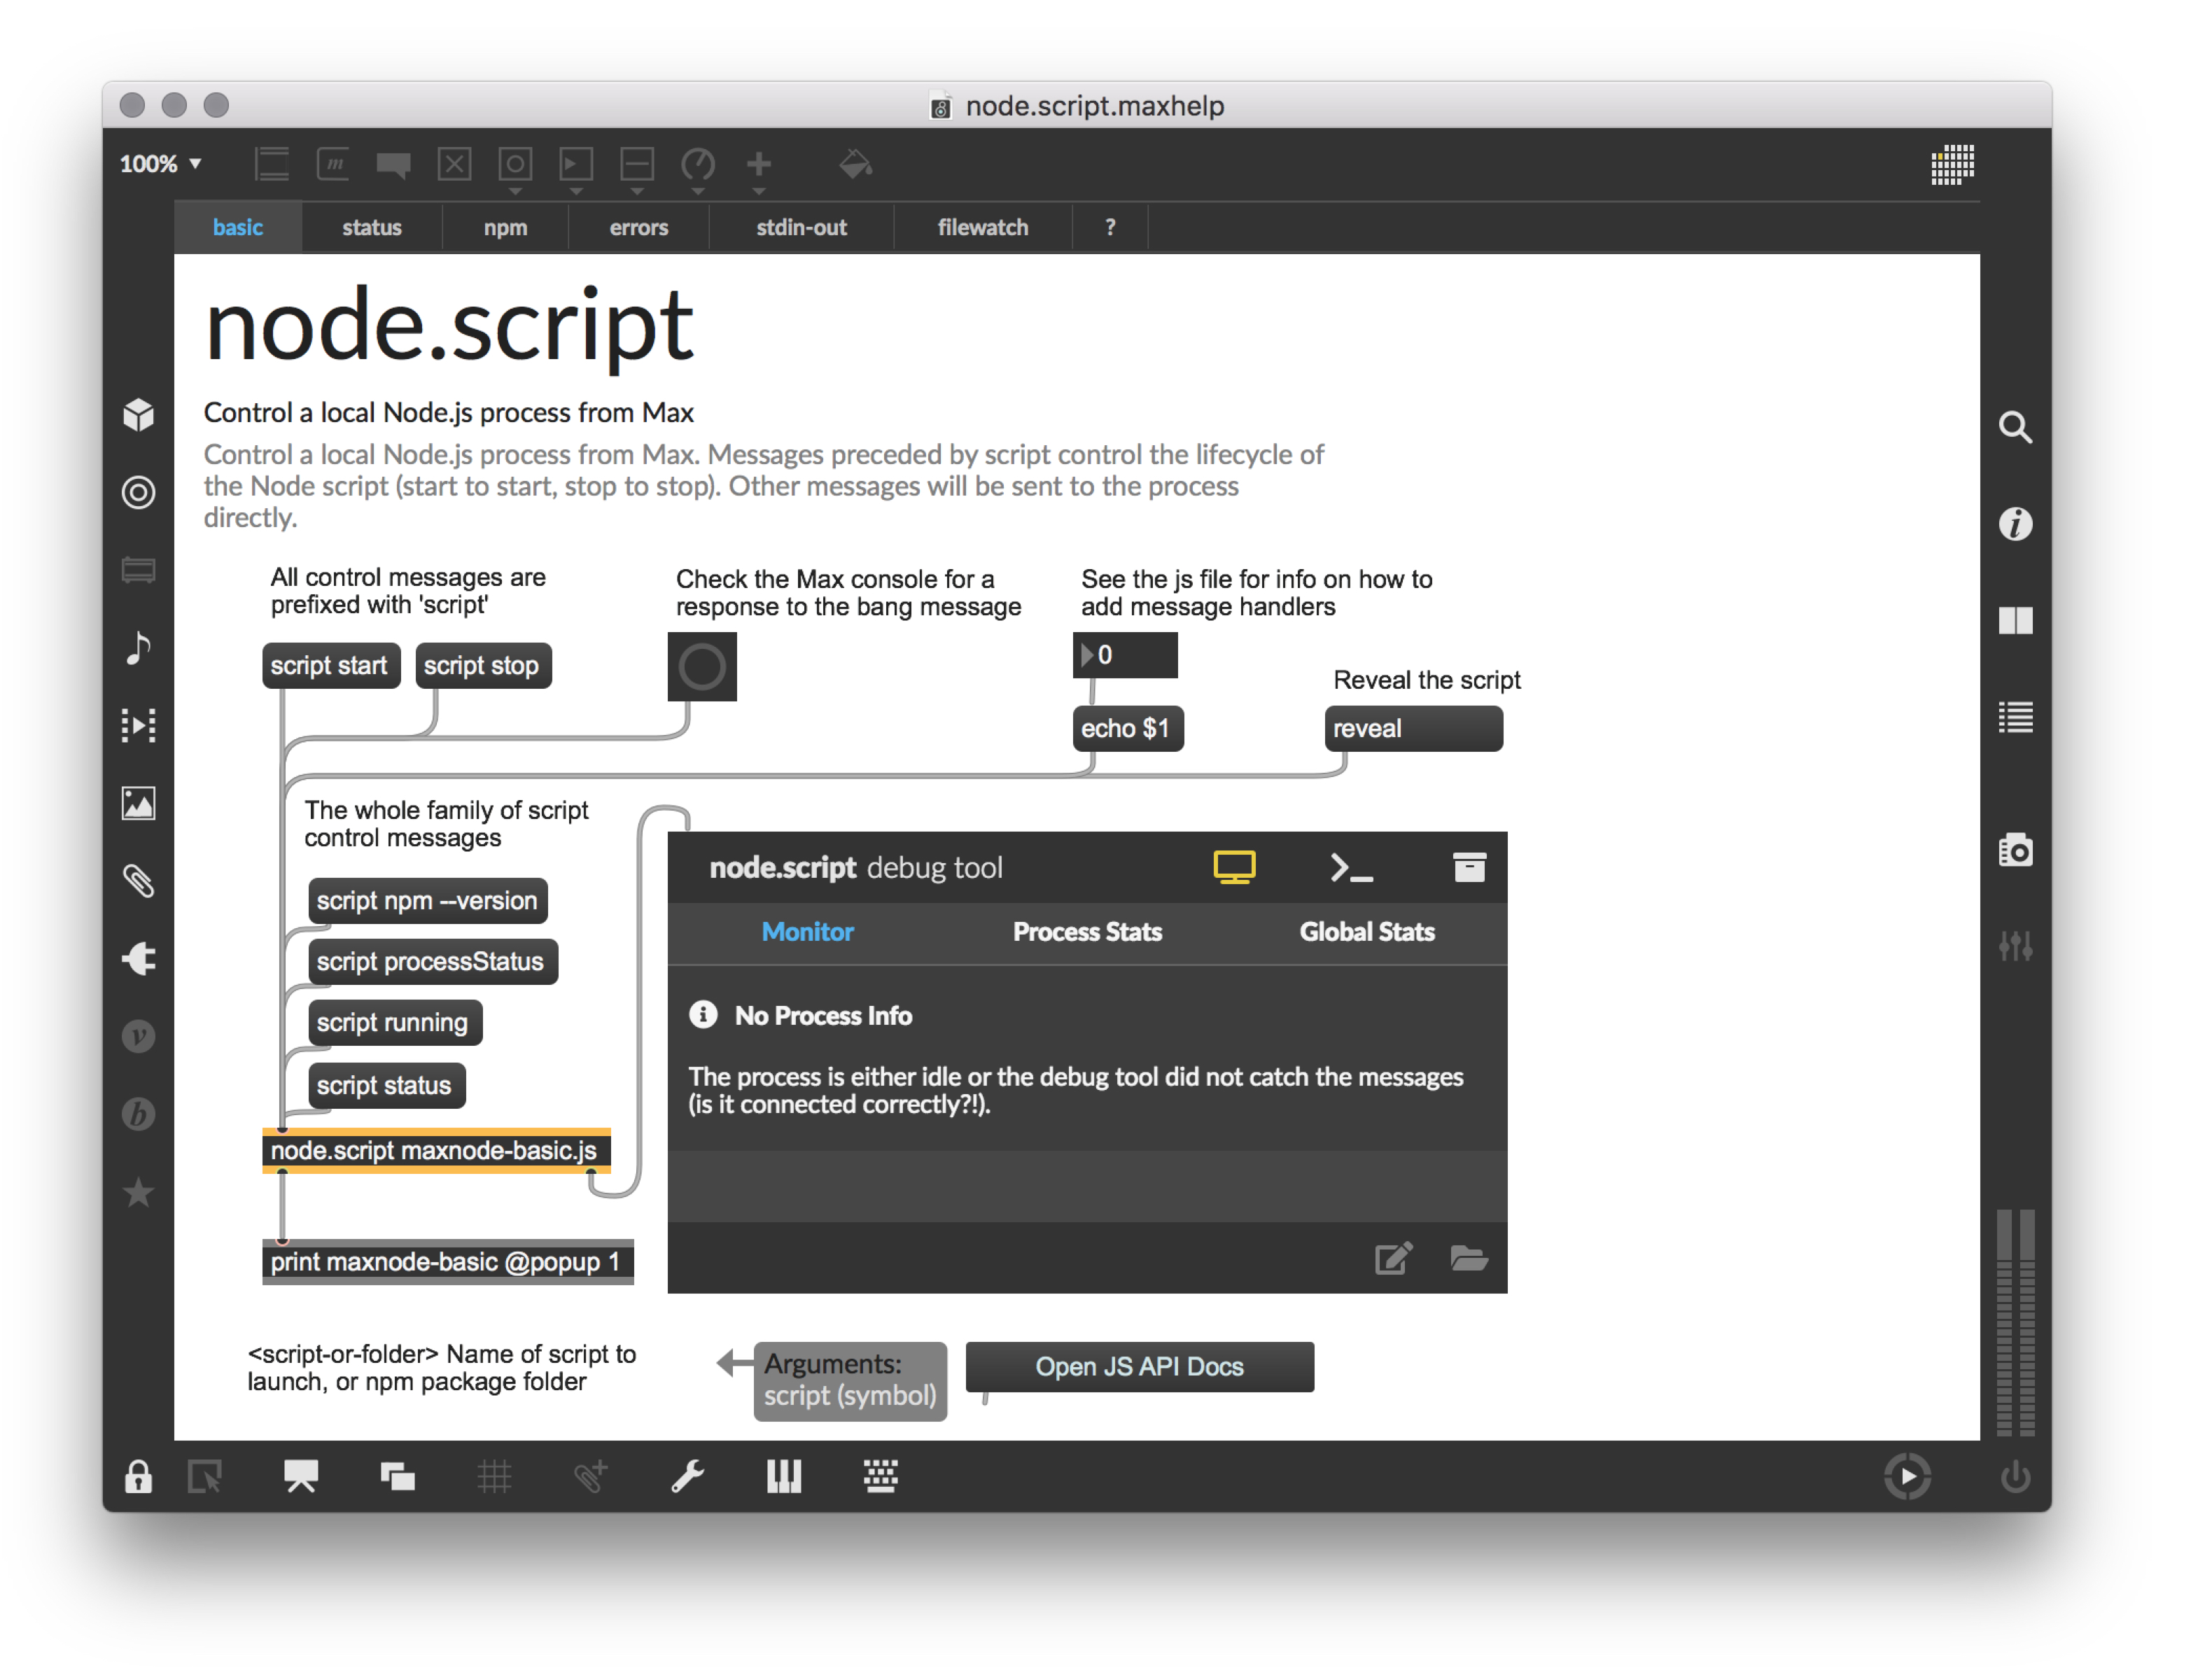2205x1680 pixels.
Task: Click the Open JS API Docs button
Action: coord(1139,1366)
